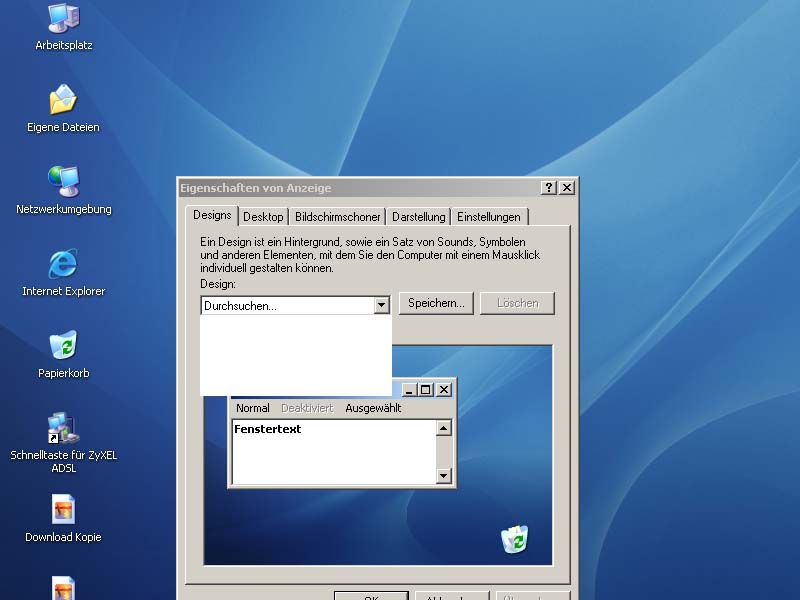The width and height of the screenshot is (800, 600).
Task: Open the Arbeitsplatz desktop icon
Action: tap(63, 19)
